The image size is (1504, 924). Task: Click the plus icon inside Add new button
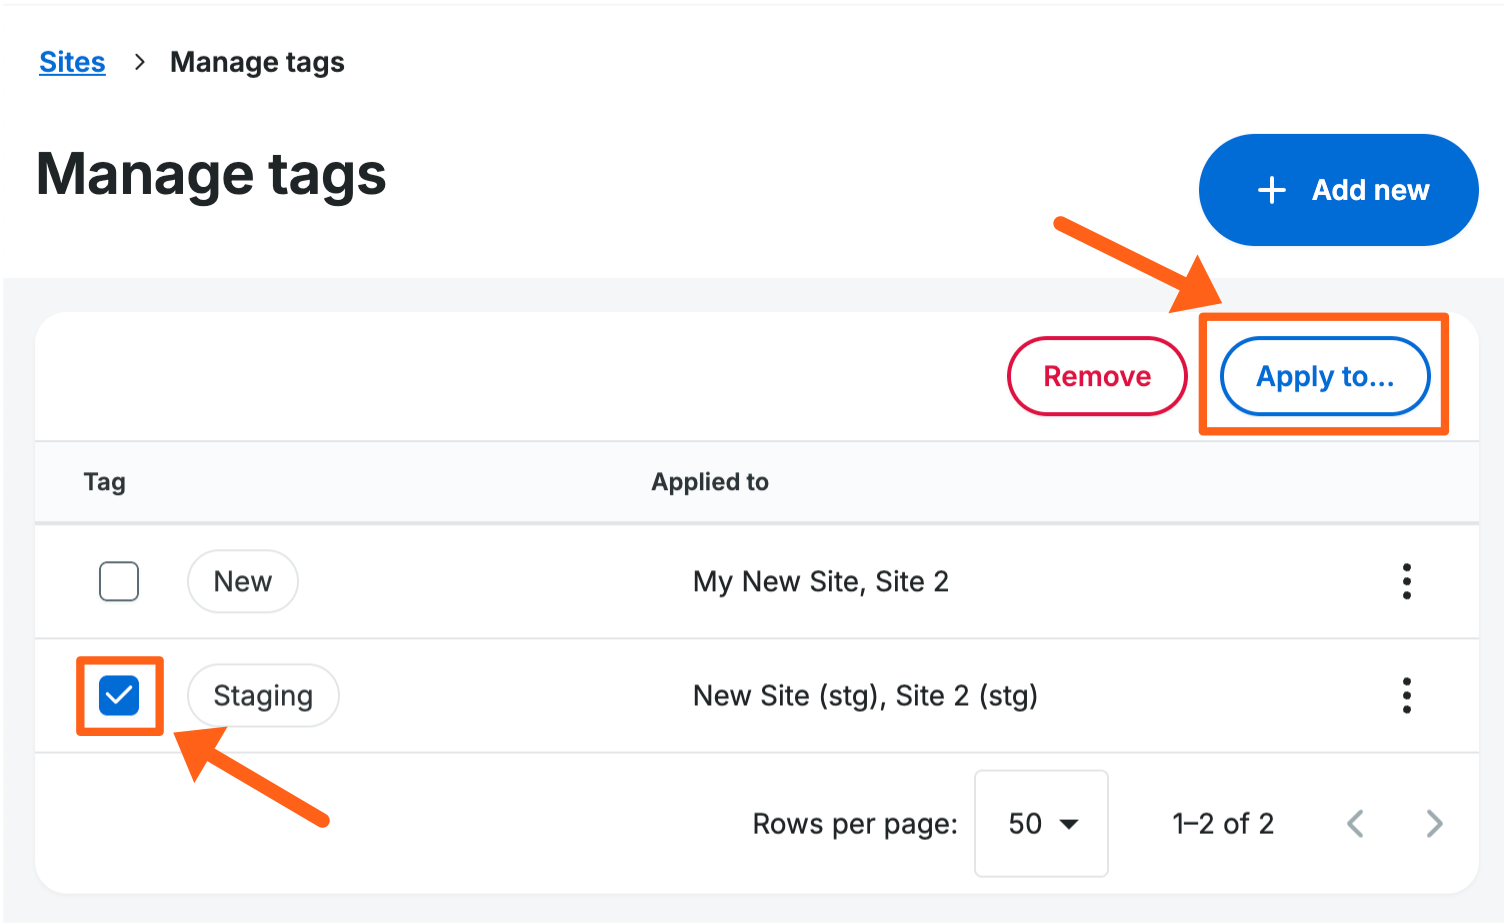pyautogui.click(x=1271, y=189)
